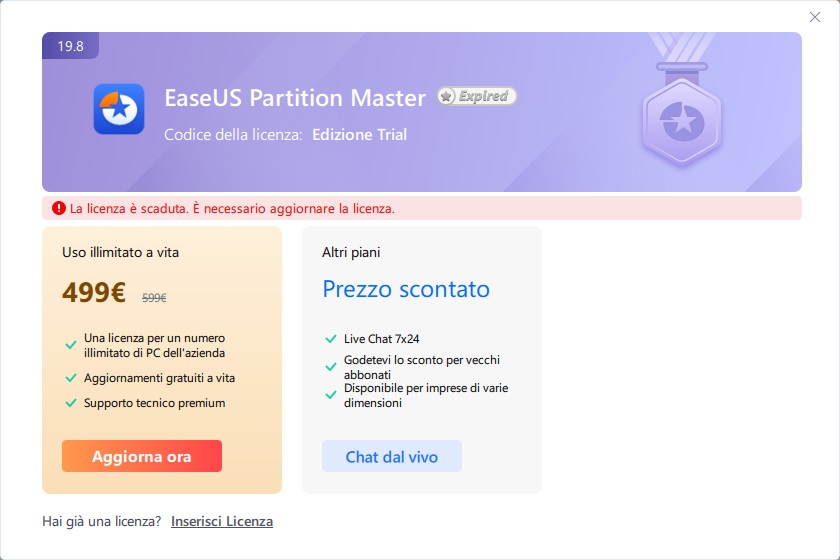Click checkmark beside Supporto tecnico premium
The height and width of the screenshot is (560, 840).
point(71,402)
